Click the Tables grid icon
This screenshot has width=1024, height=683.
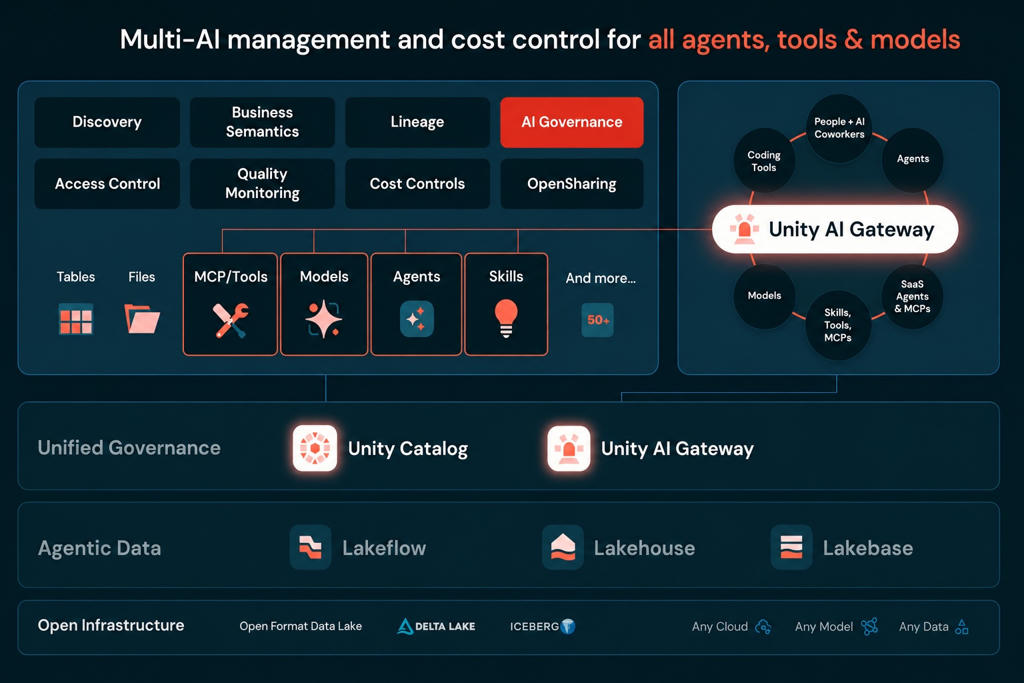[76, 319]
